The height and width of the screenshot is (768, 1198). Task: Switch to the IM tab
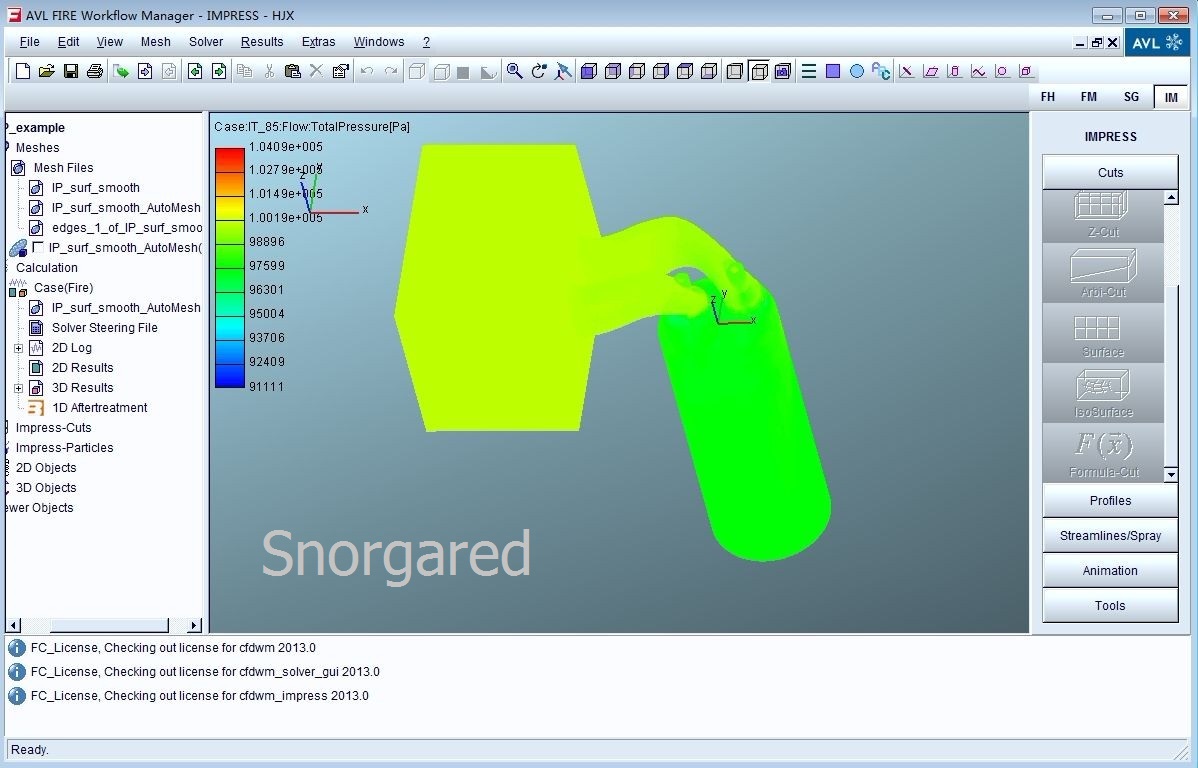coord(1171,97)
